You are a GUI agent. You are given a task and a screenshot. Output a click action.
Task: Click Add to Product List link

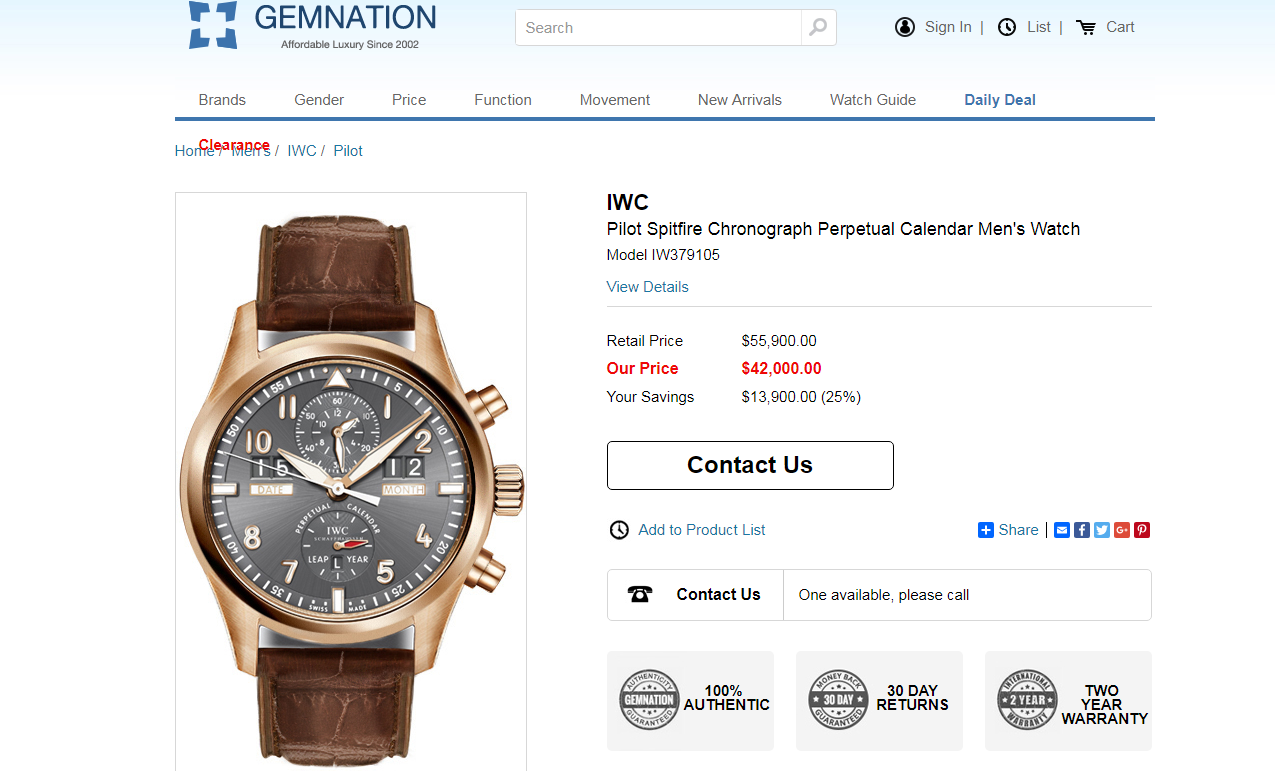(x=701, y=530)
